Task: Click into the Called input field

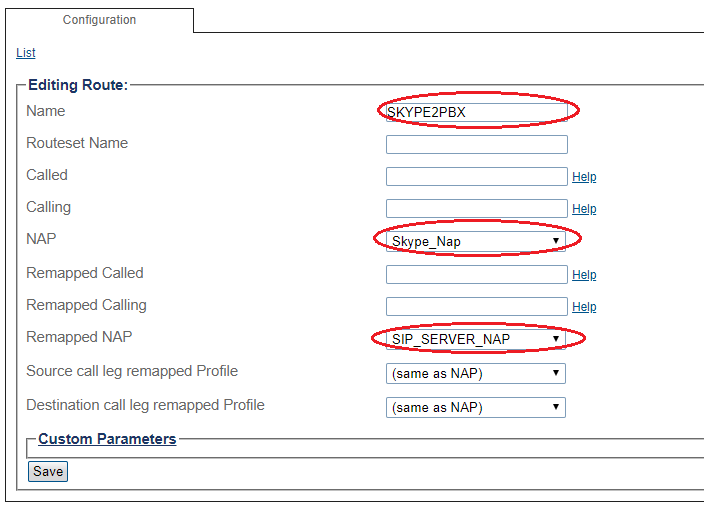Action: [x=476, y=176]
